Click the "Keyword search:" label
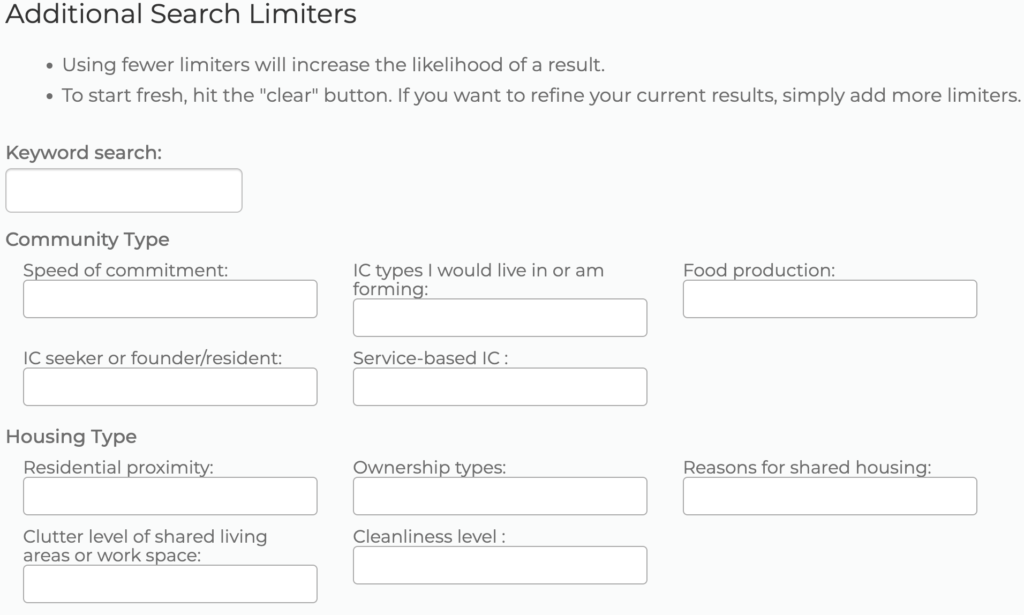Image resolution: width=1024 pixels, height=615 pixels. click(84, 153)
